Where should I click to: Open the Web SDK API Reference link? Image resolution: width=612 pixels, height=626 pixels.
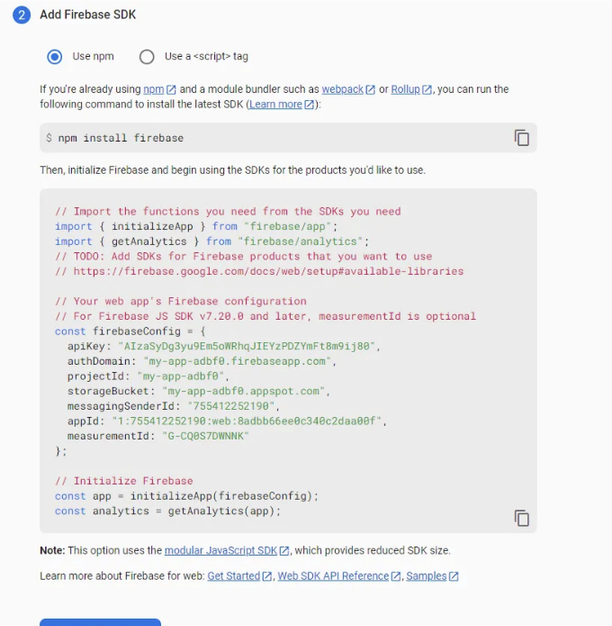[x=333, y=576]
